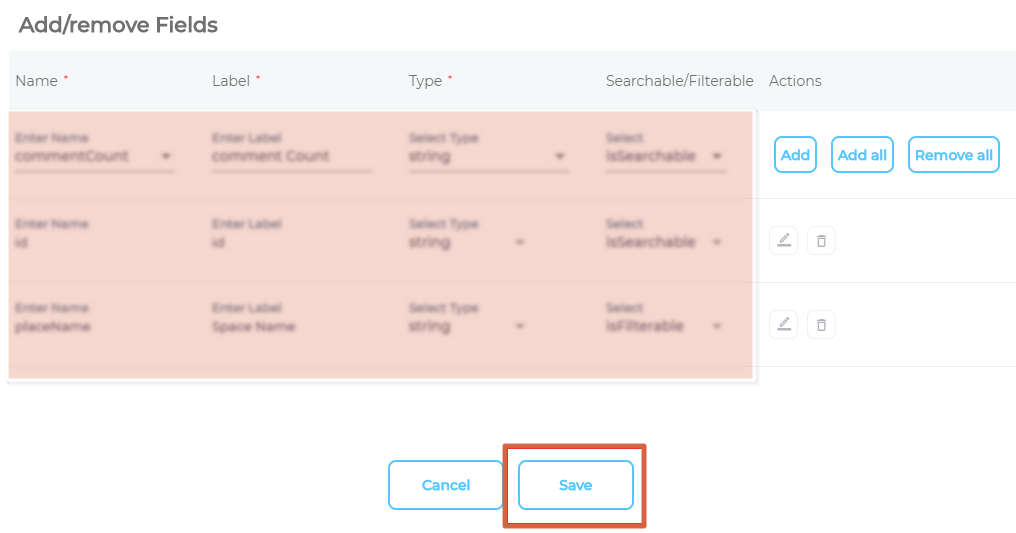Expand isSearchable dropdown for id row
This screenshot has height=533, width=1016.
717,242
